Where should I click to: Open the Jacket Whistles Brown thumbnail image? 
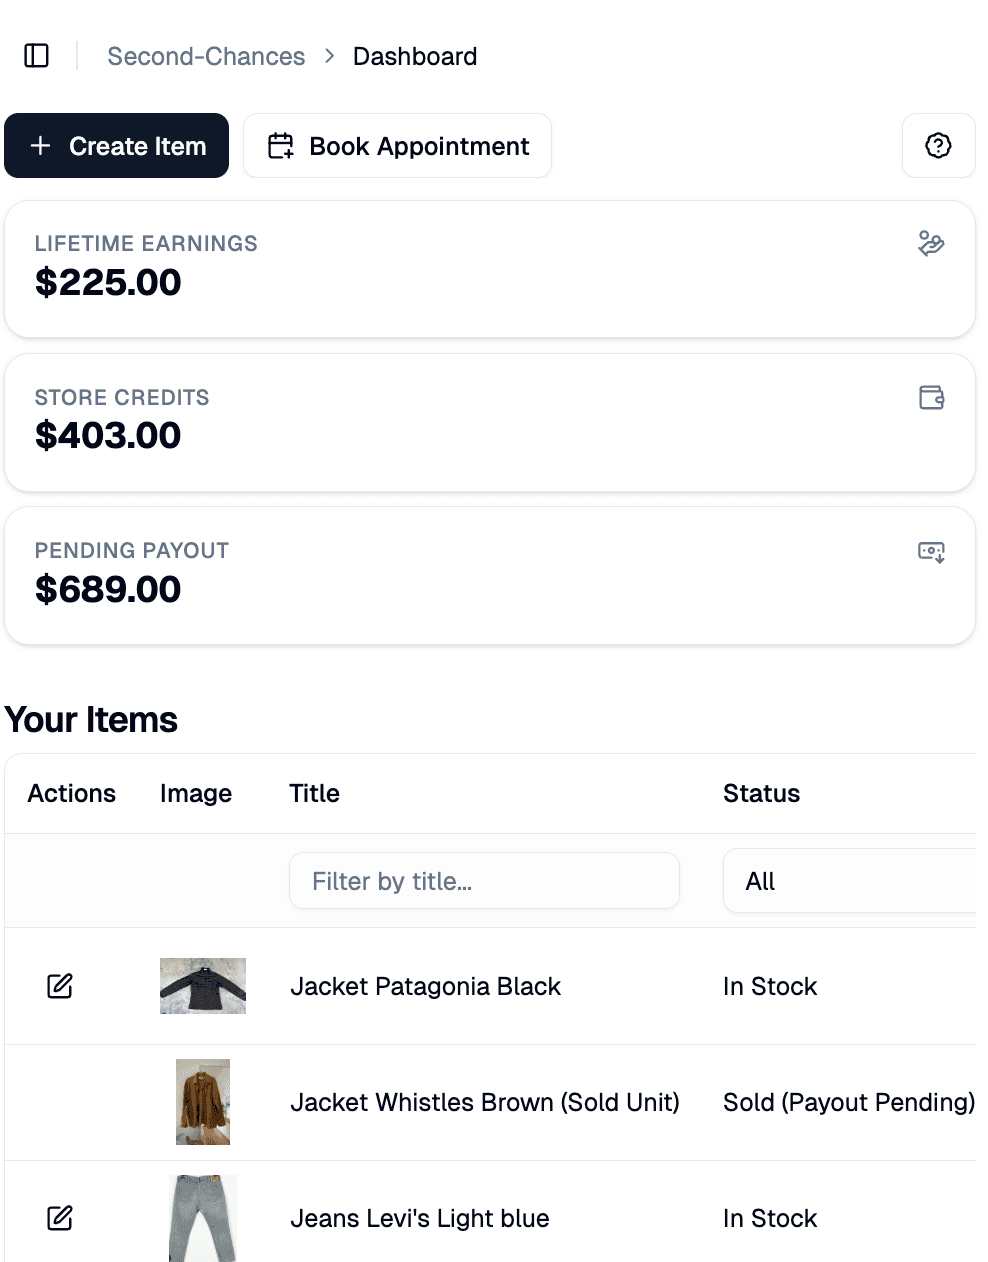point(203,1102)
